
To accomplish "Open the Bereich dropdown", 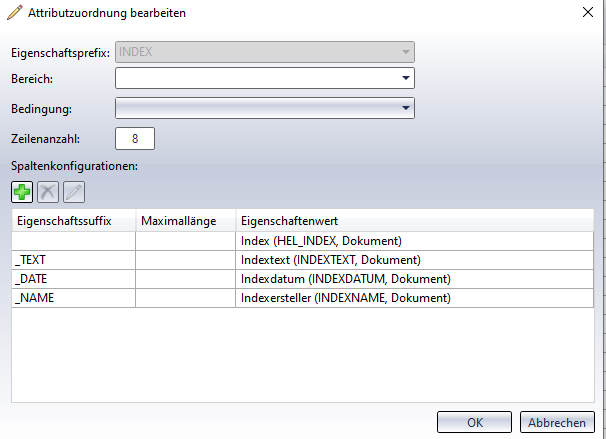I will click(406, 78).
